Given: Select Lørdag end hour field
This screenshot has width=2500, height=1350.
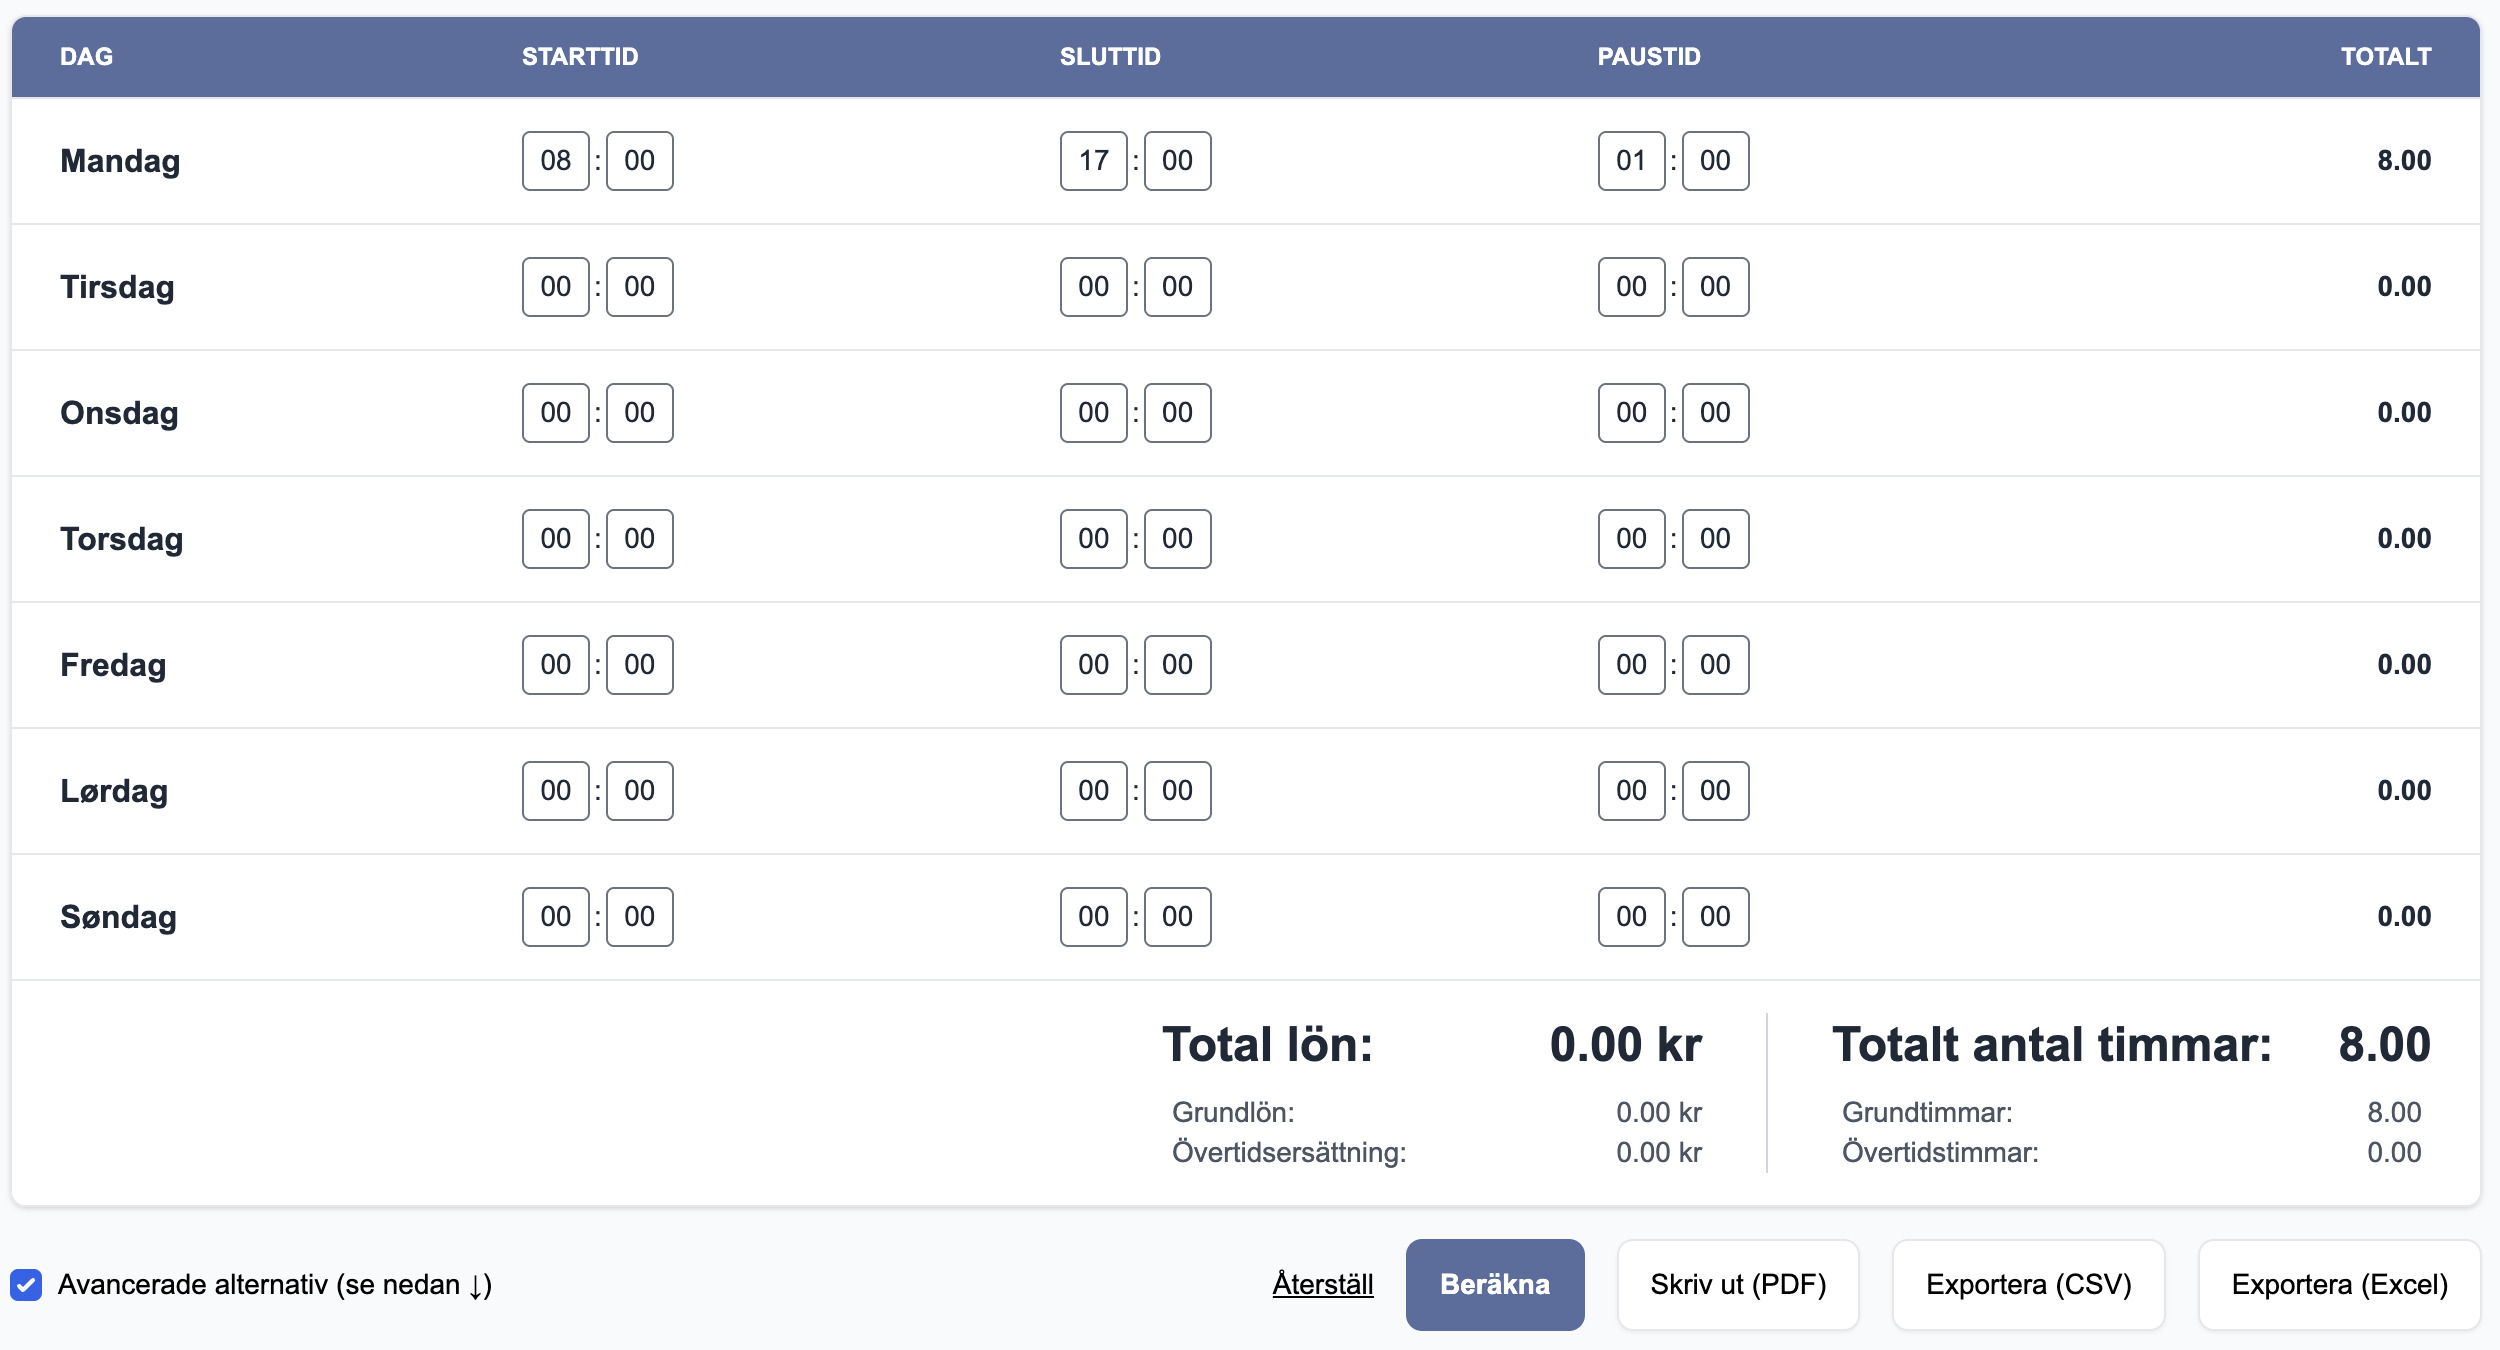Looking at the screenshot, I should (x=1094, y=791).
